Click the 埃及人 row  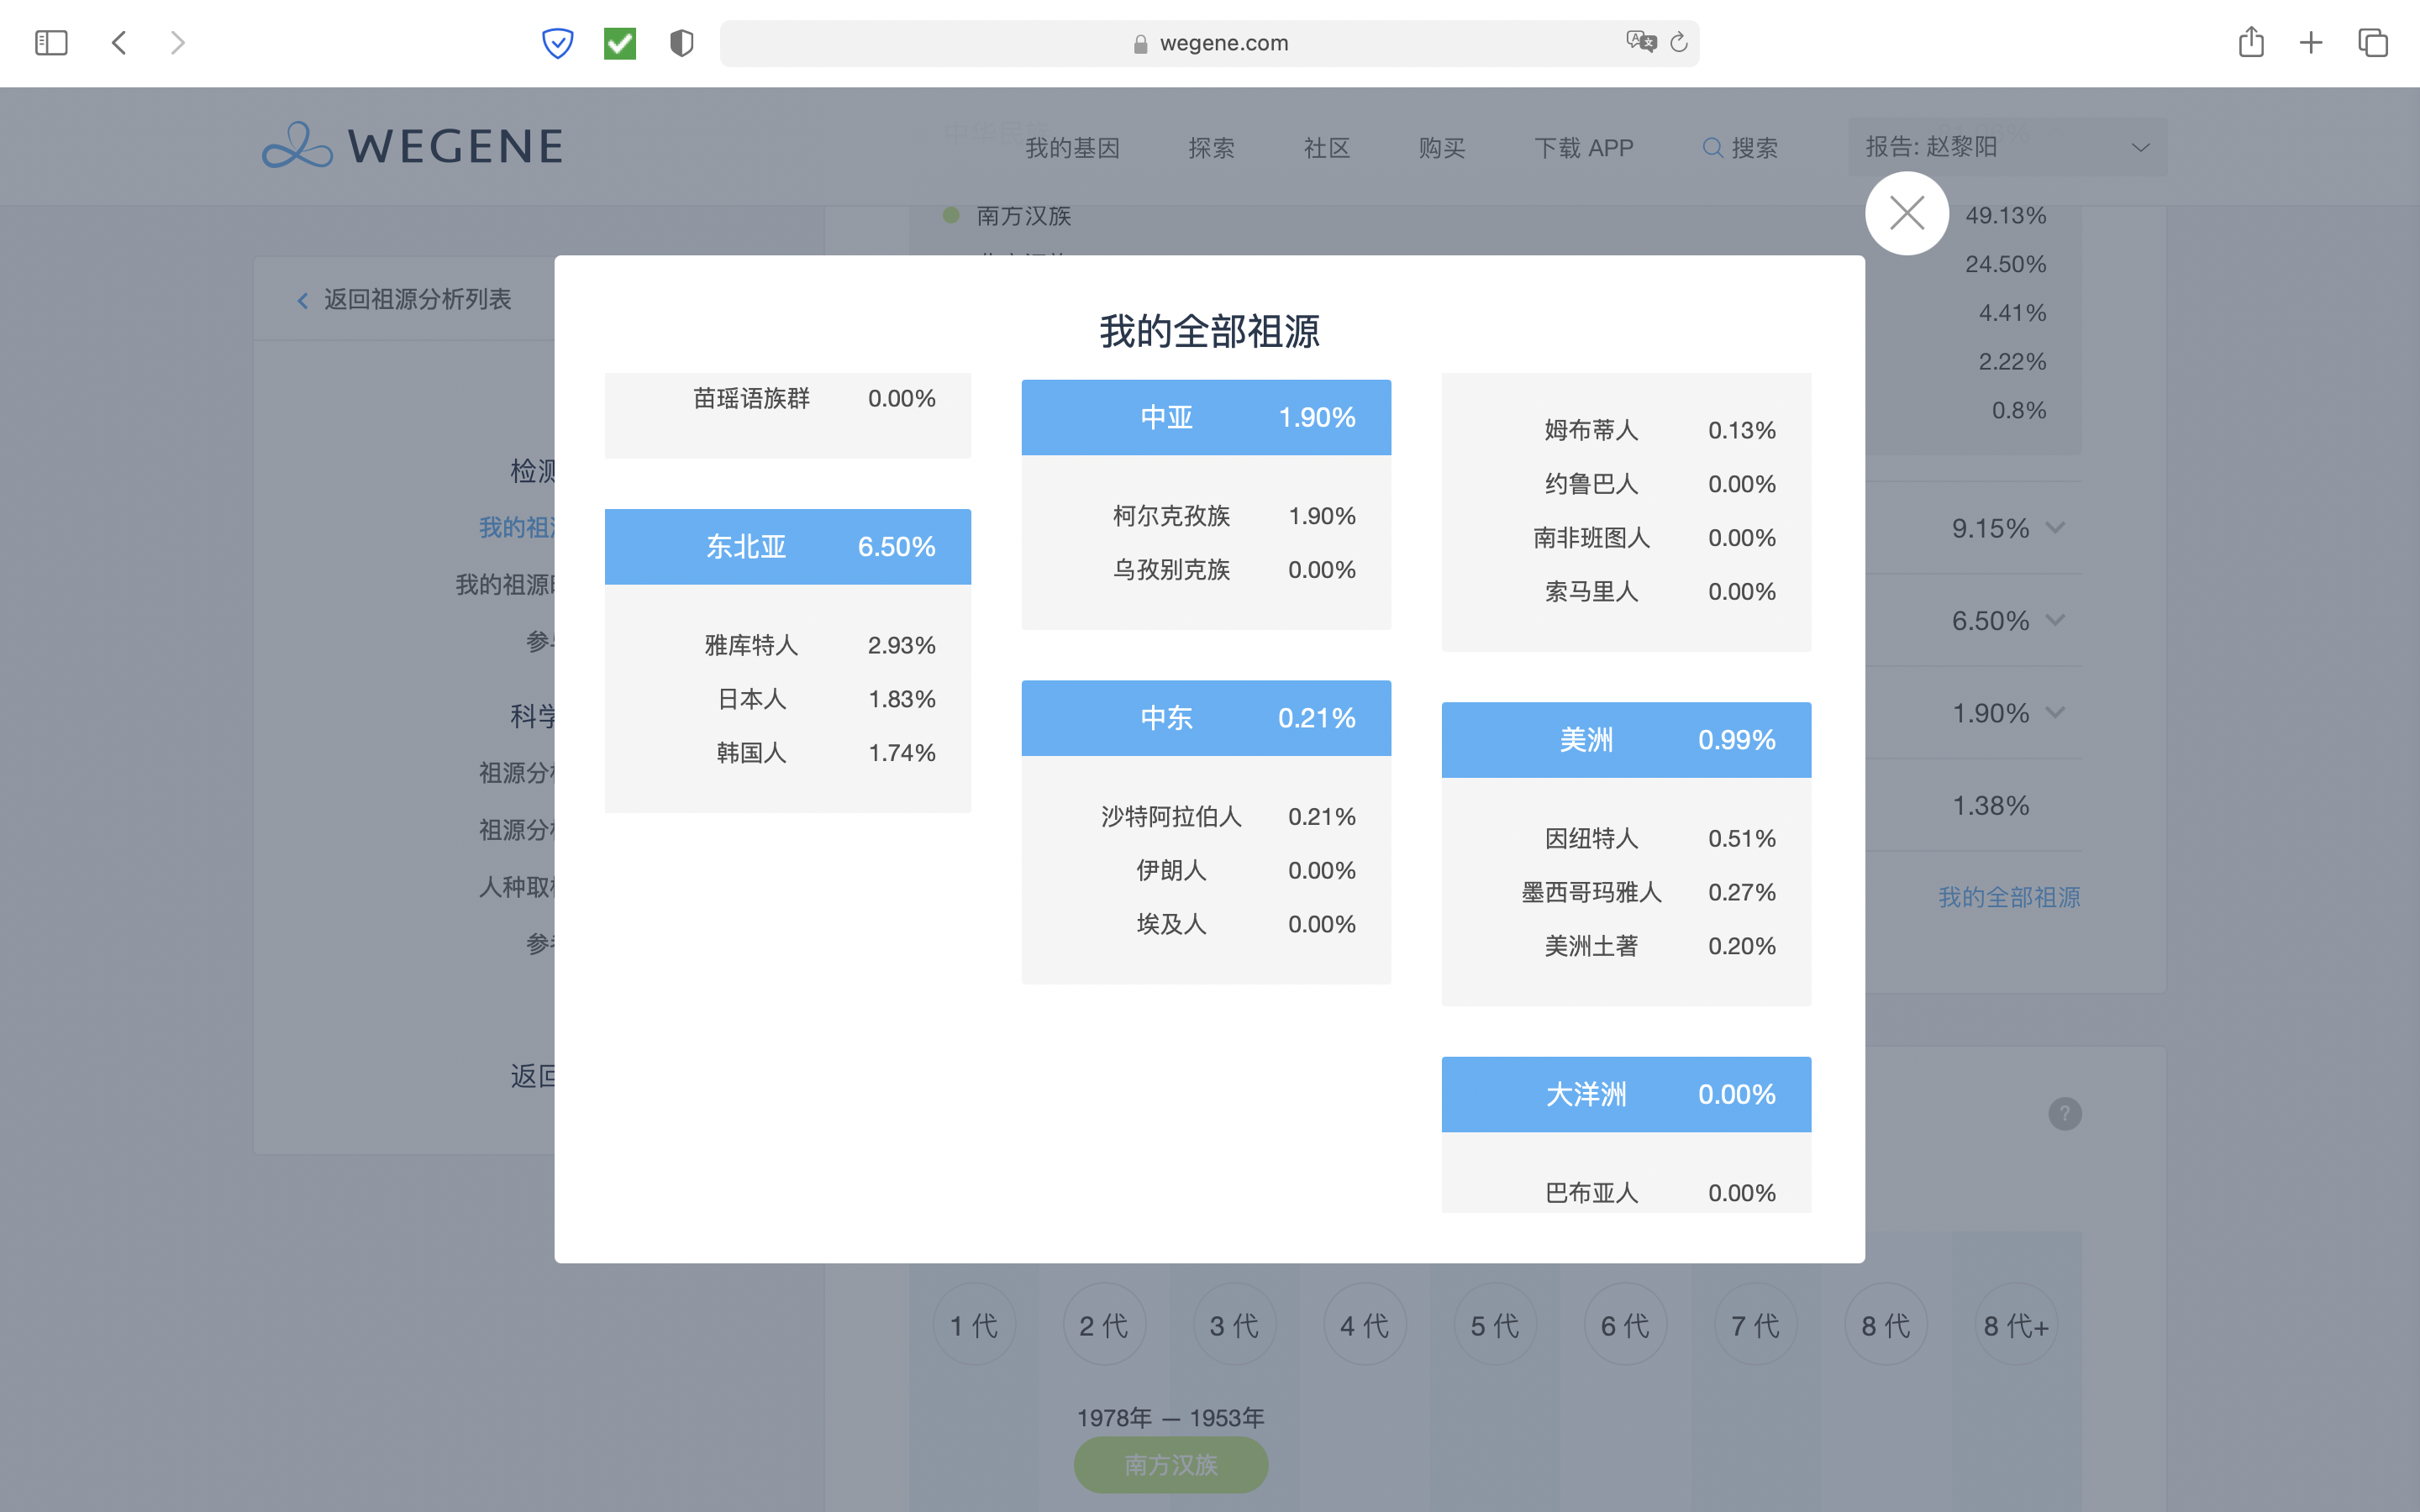pyautogui.click(x=1206, y=924)
